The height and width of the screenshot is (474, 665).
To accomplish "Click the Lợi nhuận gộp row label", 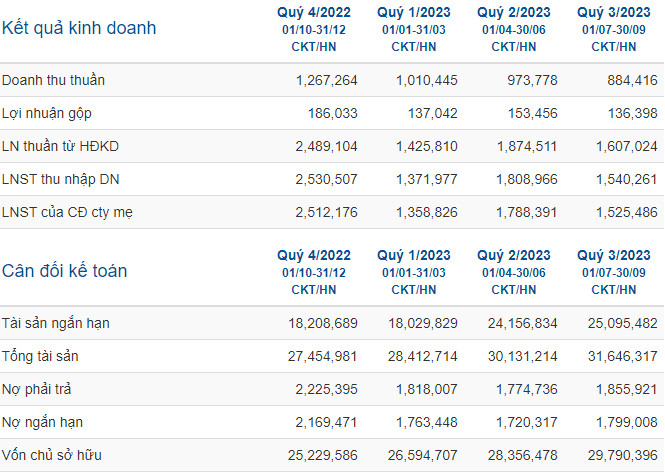I will (x=47, y=114).
